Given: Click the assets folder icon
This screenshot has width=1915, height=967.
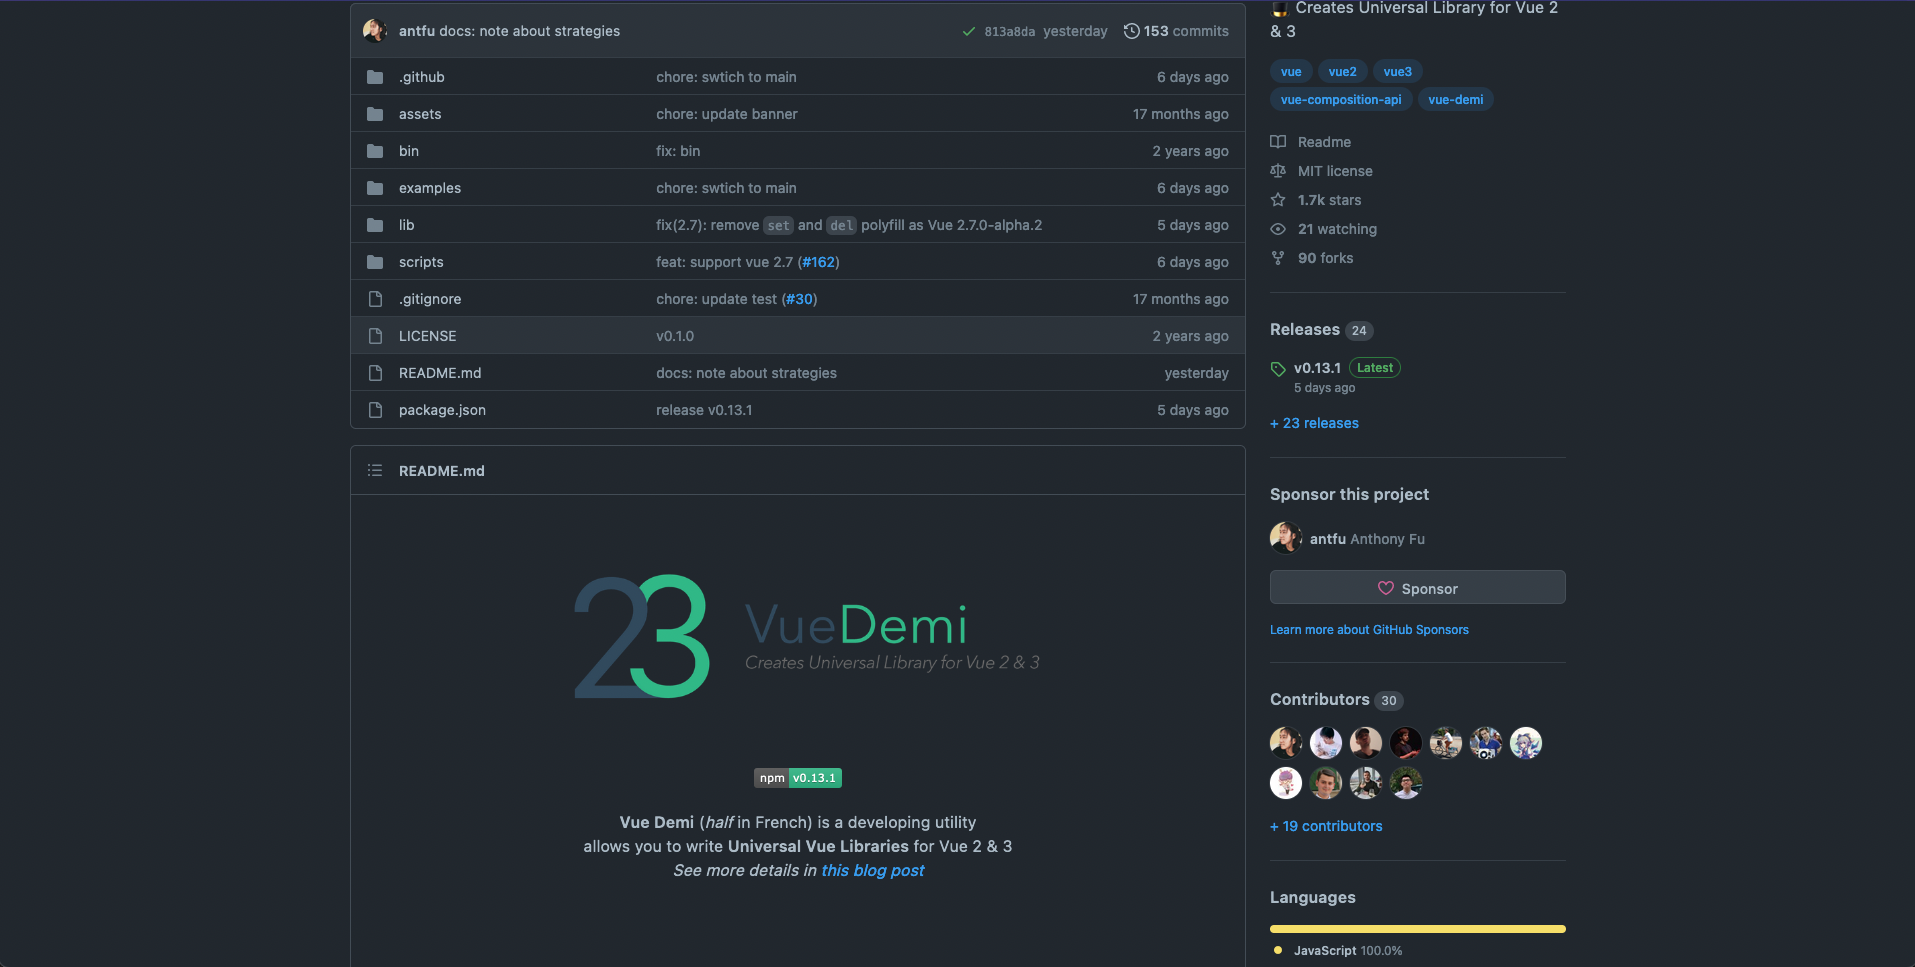Looking at the screenshot, I should [x=375, y=114].
